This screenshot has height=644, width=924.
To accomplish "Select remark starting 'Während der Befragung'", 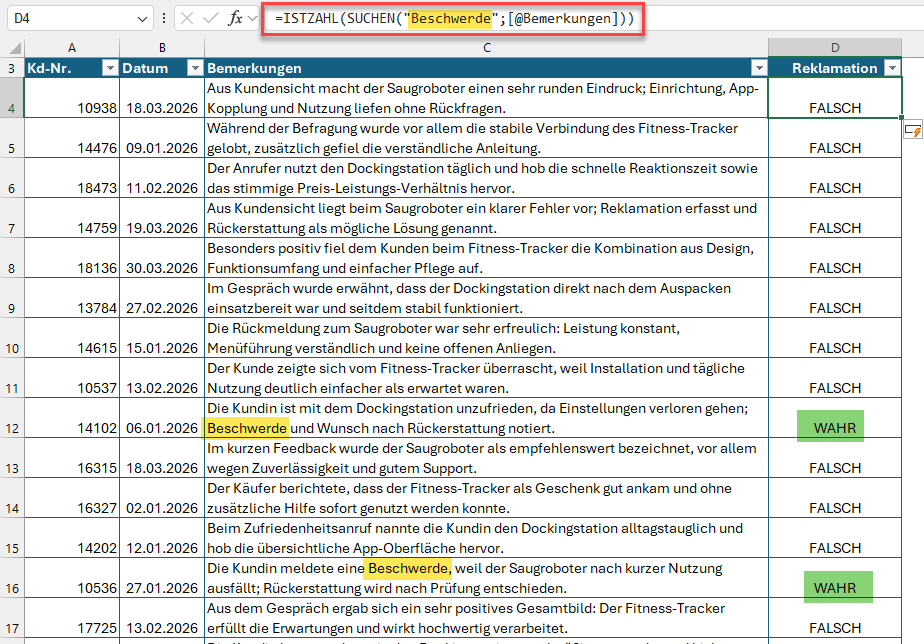I will [x=487, y=138].
